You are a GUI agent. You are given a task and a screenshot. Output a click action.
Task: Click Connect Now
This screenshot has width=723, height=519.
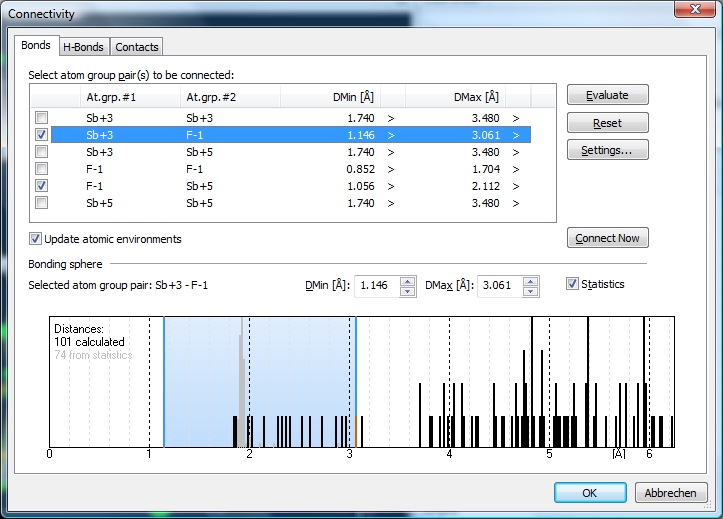point(607,238)
